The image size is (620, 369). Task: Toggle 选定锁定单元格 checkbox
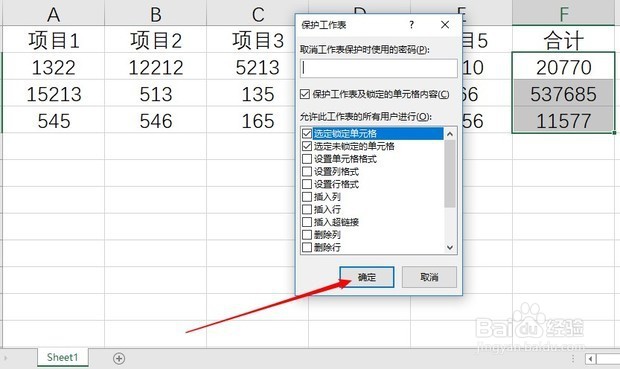(307, 133)
